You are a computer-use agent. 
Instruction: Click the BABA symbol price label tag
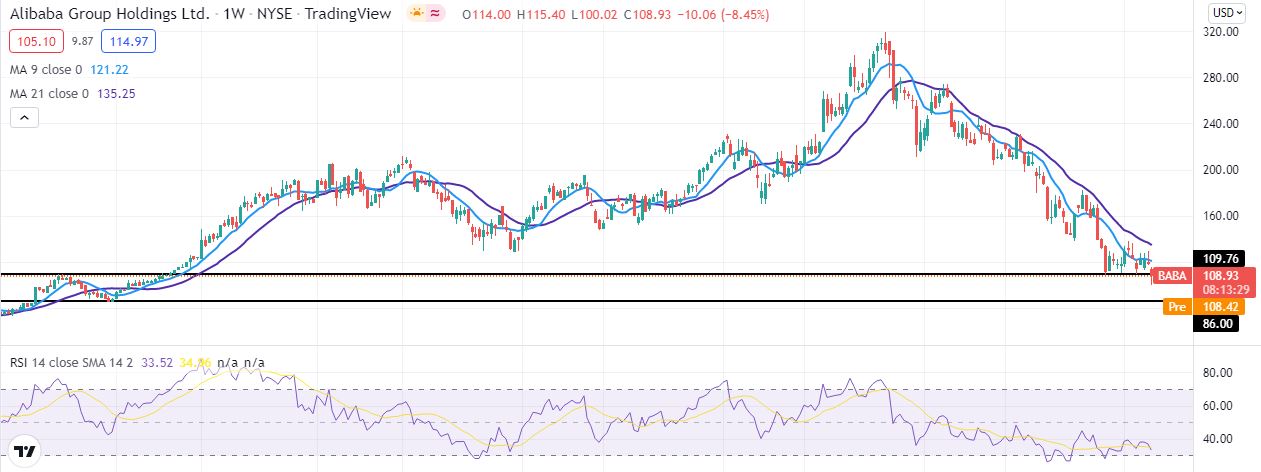pos(1174,275)
